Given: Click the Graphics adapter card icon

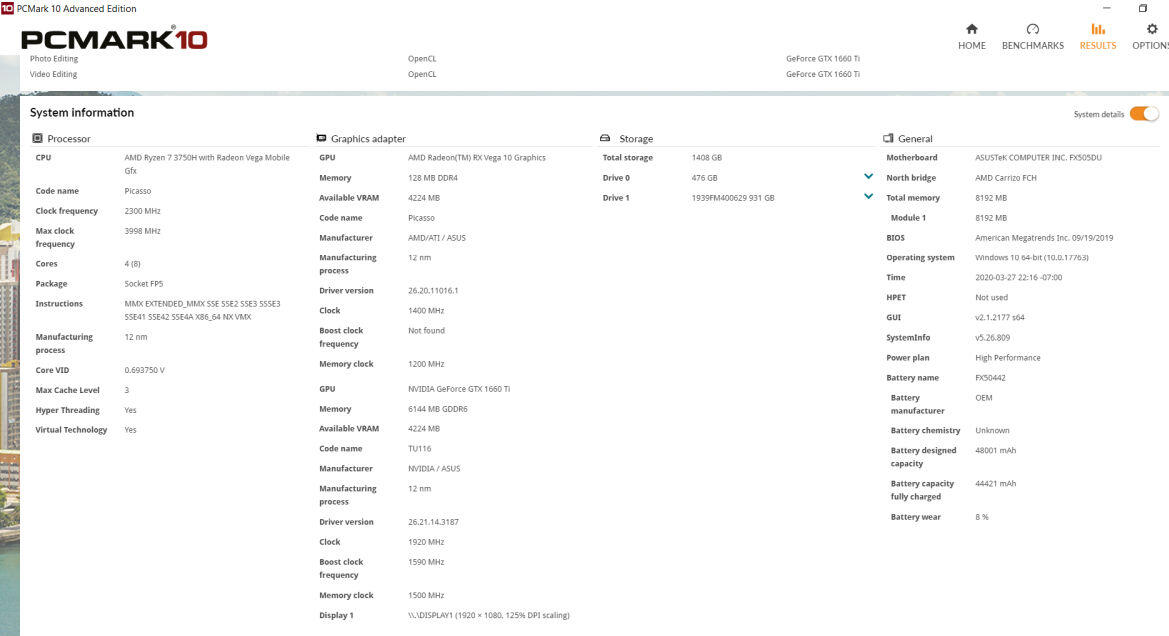Looking at the screenshot, I should [x=321, y=138].
